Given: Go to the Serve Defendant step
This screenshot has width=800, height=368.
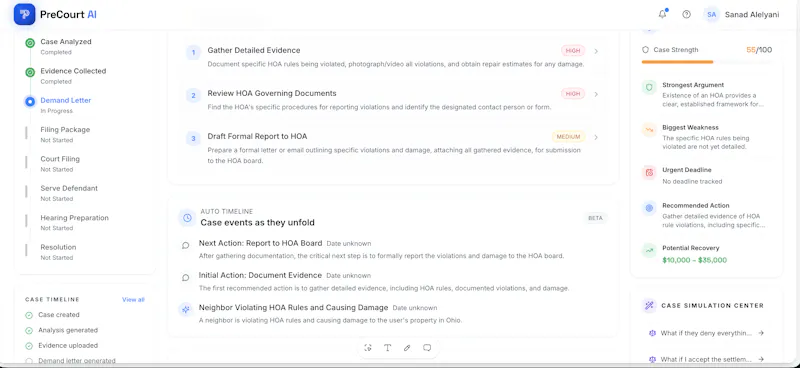Looking at the screenshot, I should coord(69,193).
